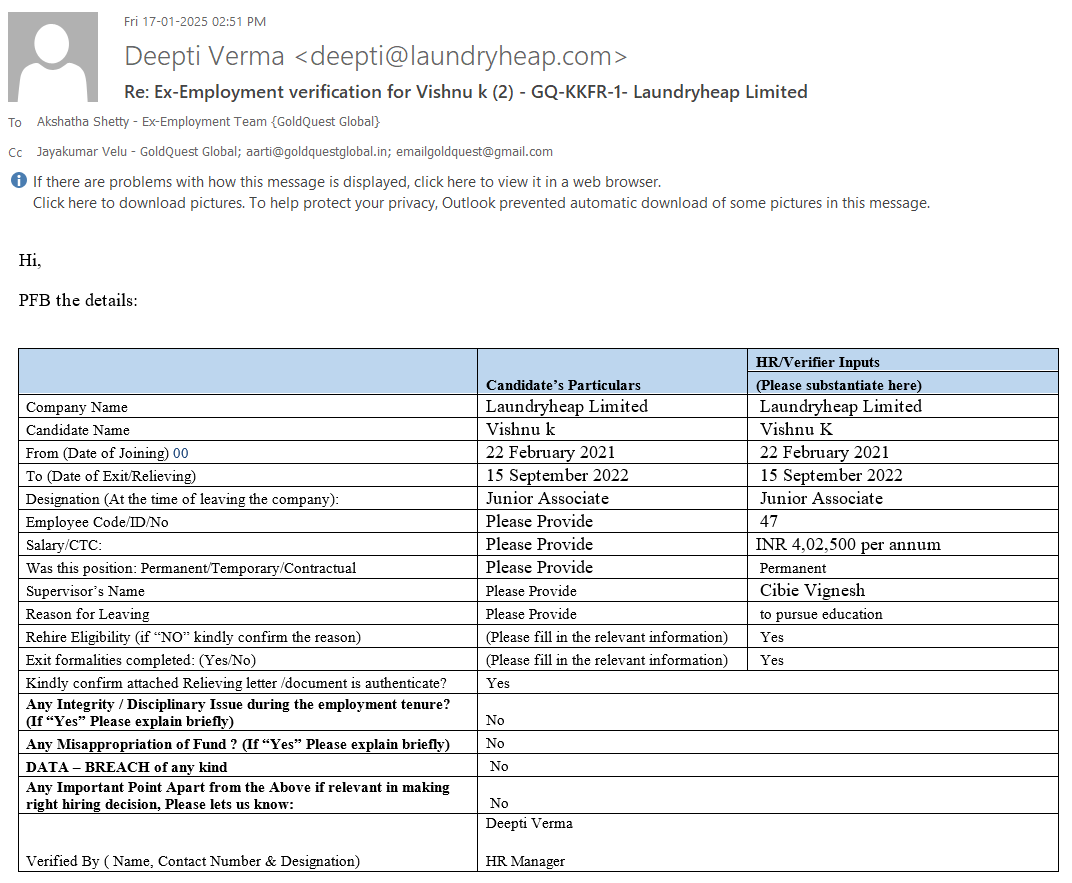Image resolution: width=1072 pixels, height=883 pixels.
Task: Click the blue information icon in infobar
Action: [18, 181]
